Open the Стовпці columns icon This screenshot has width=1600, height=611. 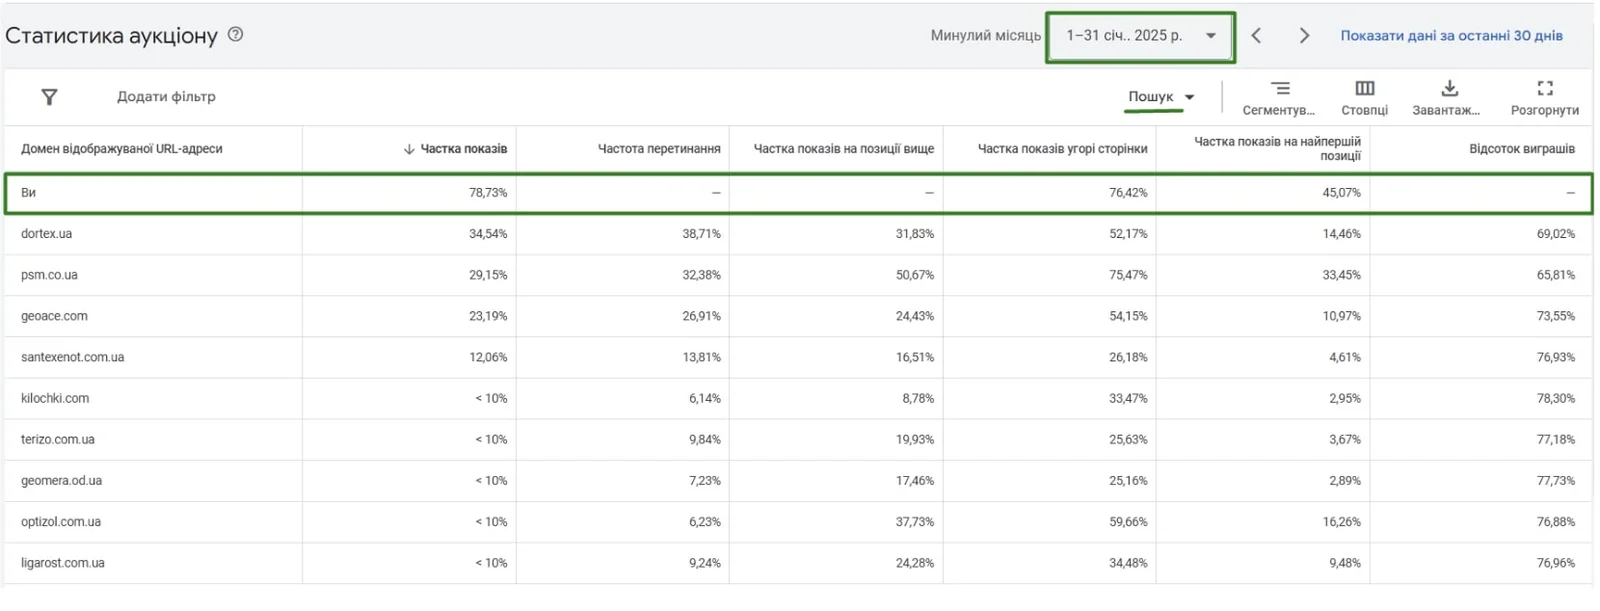[x=1365, y=88]
